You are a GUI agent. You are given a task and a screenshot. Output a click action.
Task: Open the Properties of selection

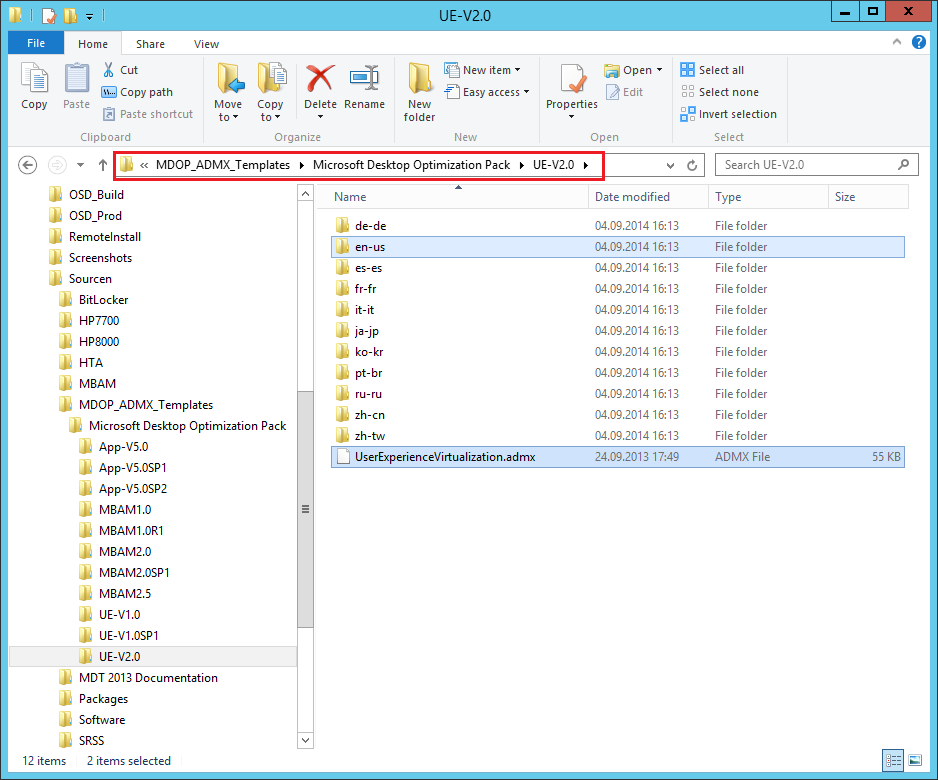pyautogui.click(x=572, y=86)
